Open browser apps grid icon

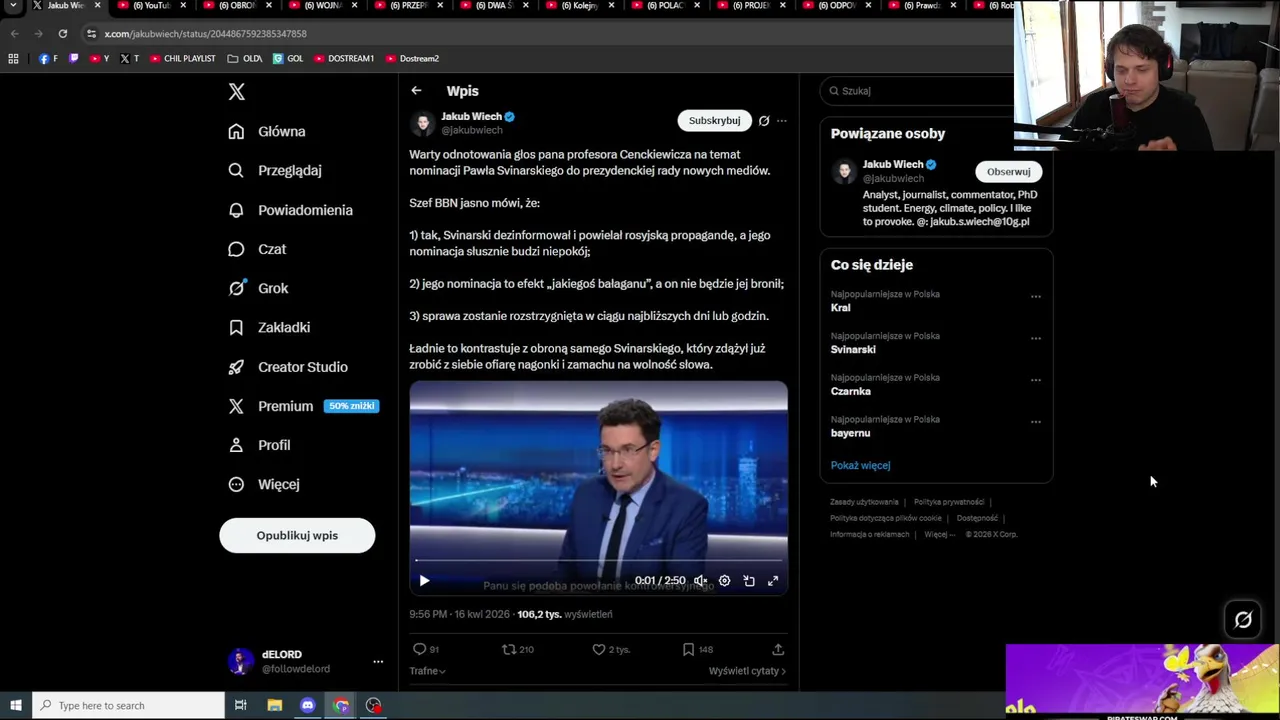tap(13, 58)
